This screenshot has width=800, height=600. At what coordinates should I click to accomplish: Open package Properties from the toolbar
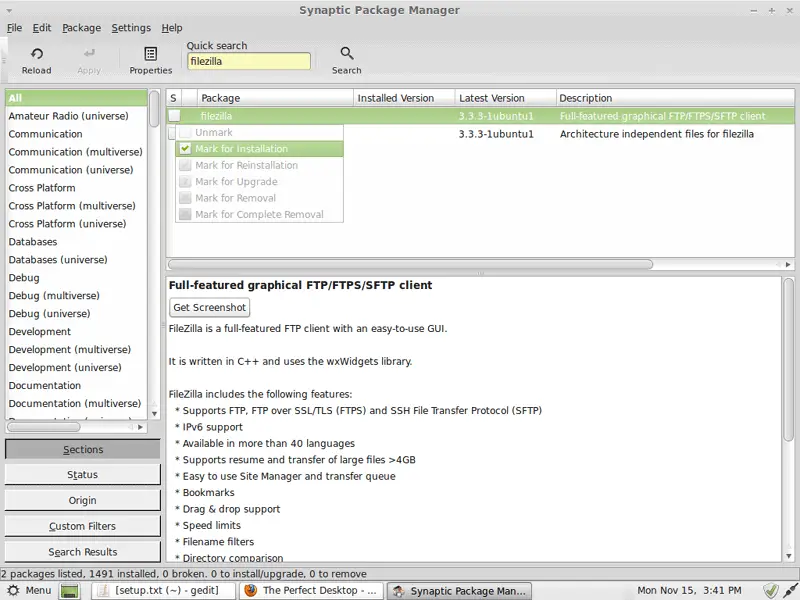coord(151,61)
